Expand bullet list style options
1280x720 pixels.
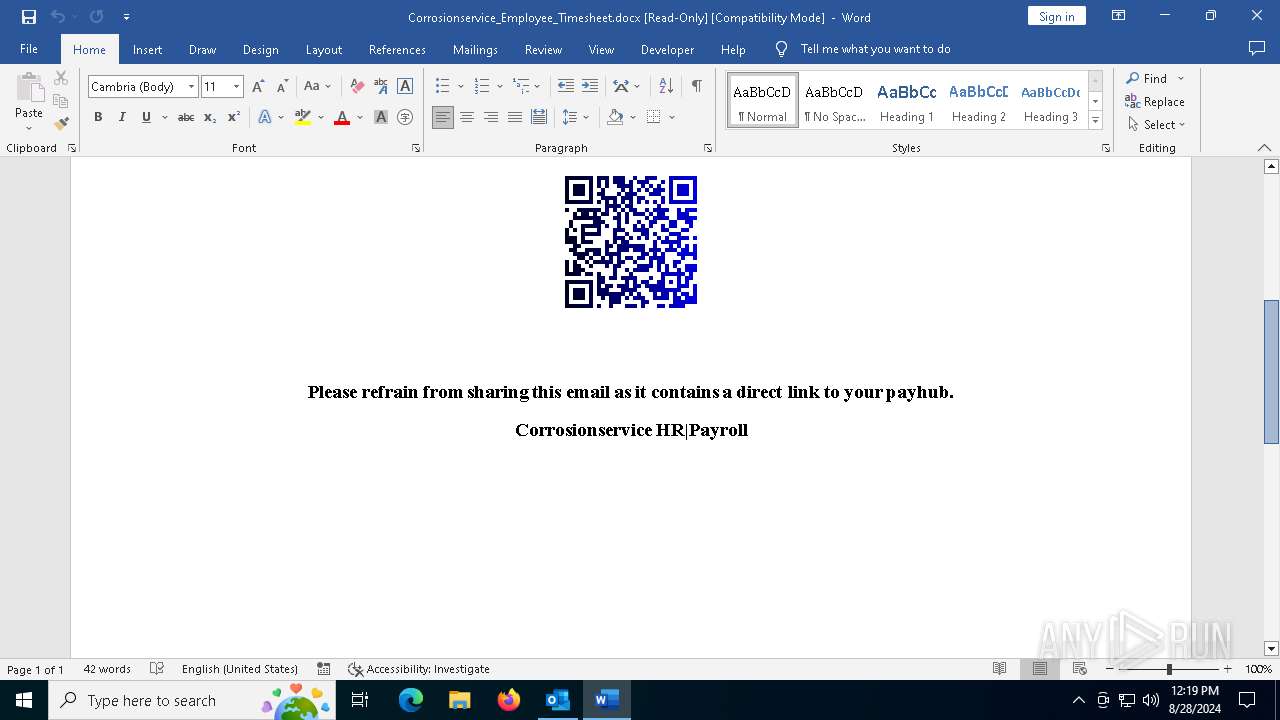pos(460,87)
